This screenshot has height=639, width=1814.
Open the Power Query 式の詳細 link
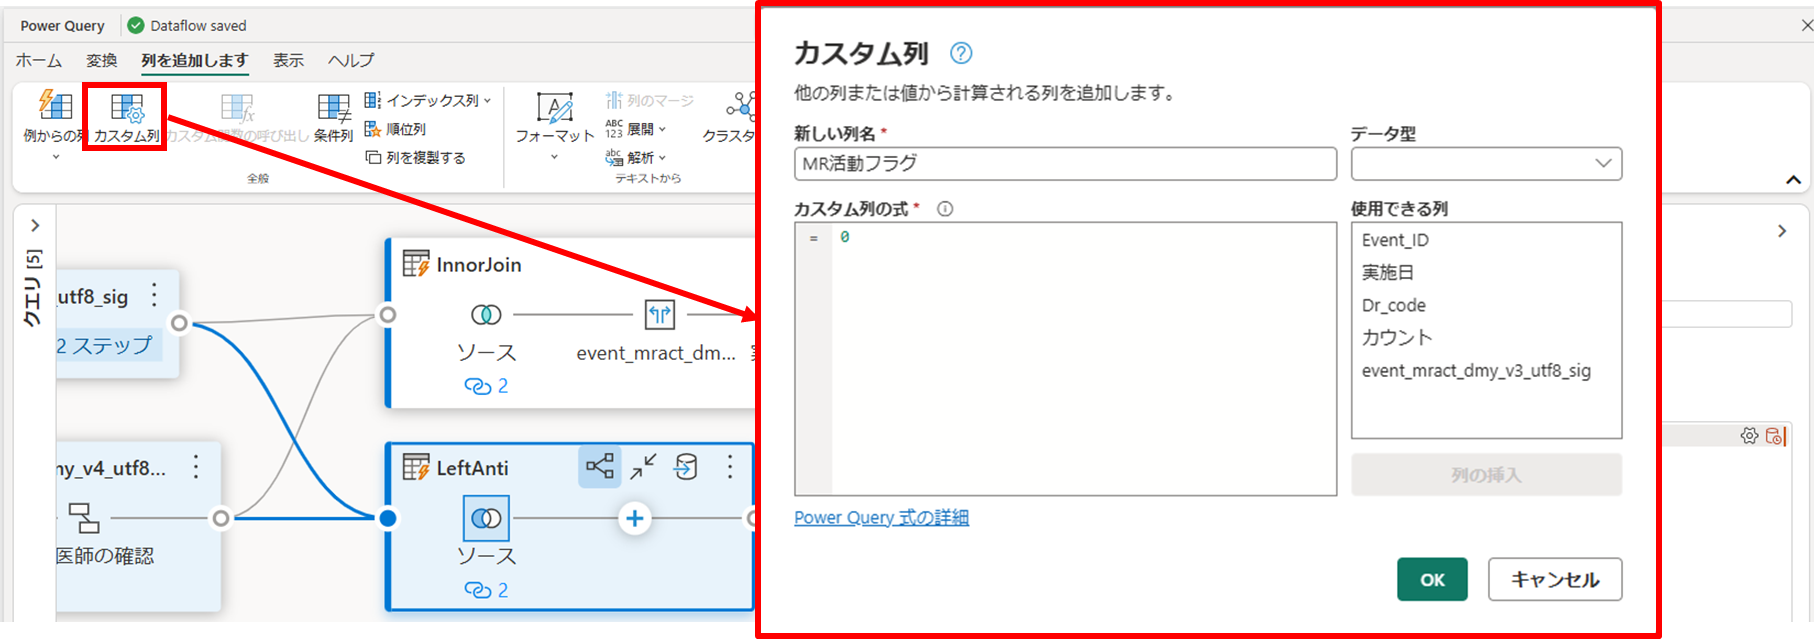click(x=881, y=518)
